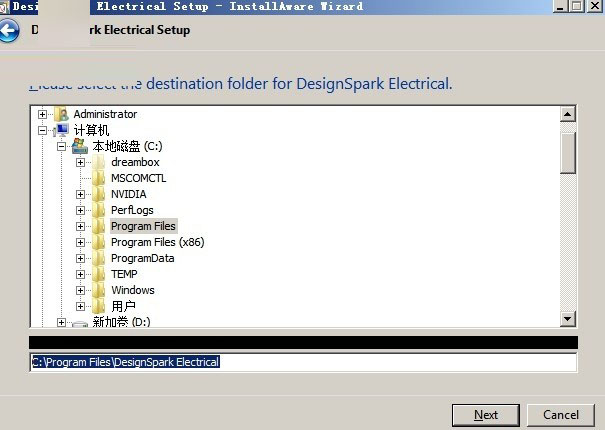Select 本地磁盘 (C:) in the tree
The height and width of the screenshot is (430, 605).
pyautogui.click(x=127, y=146)
